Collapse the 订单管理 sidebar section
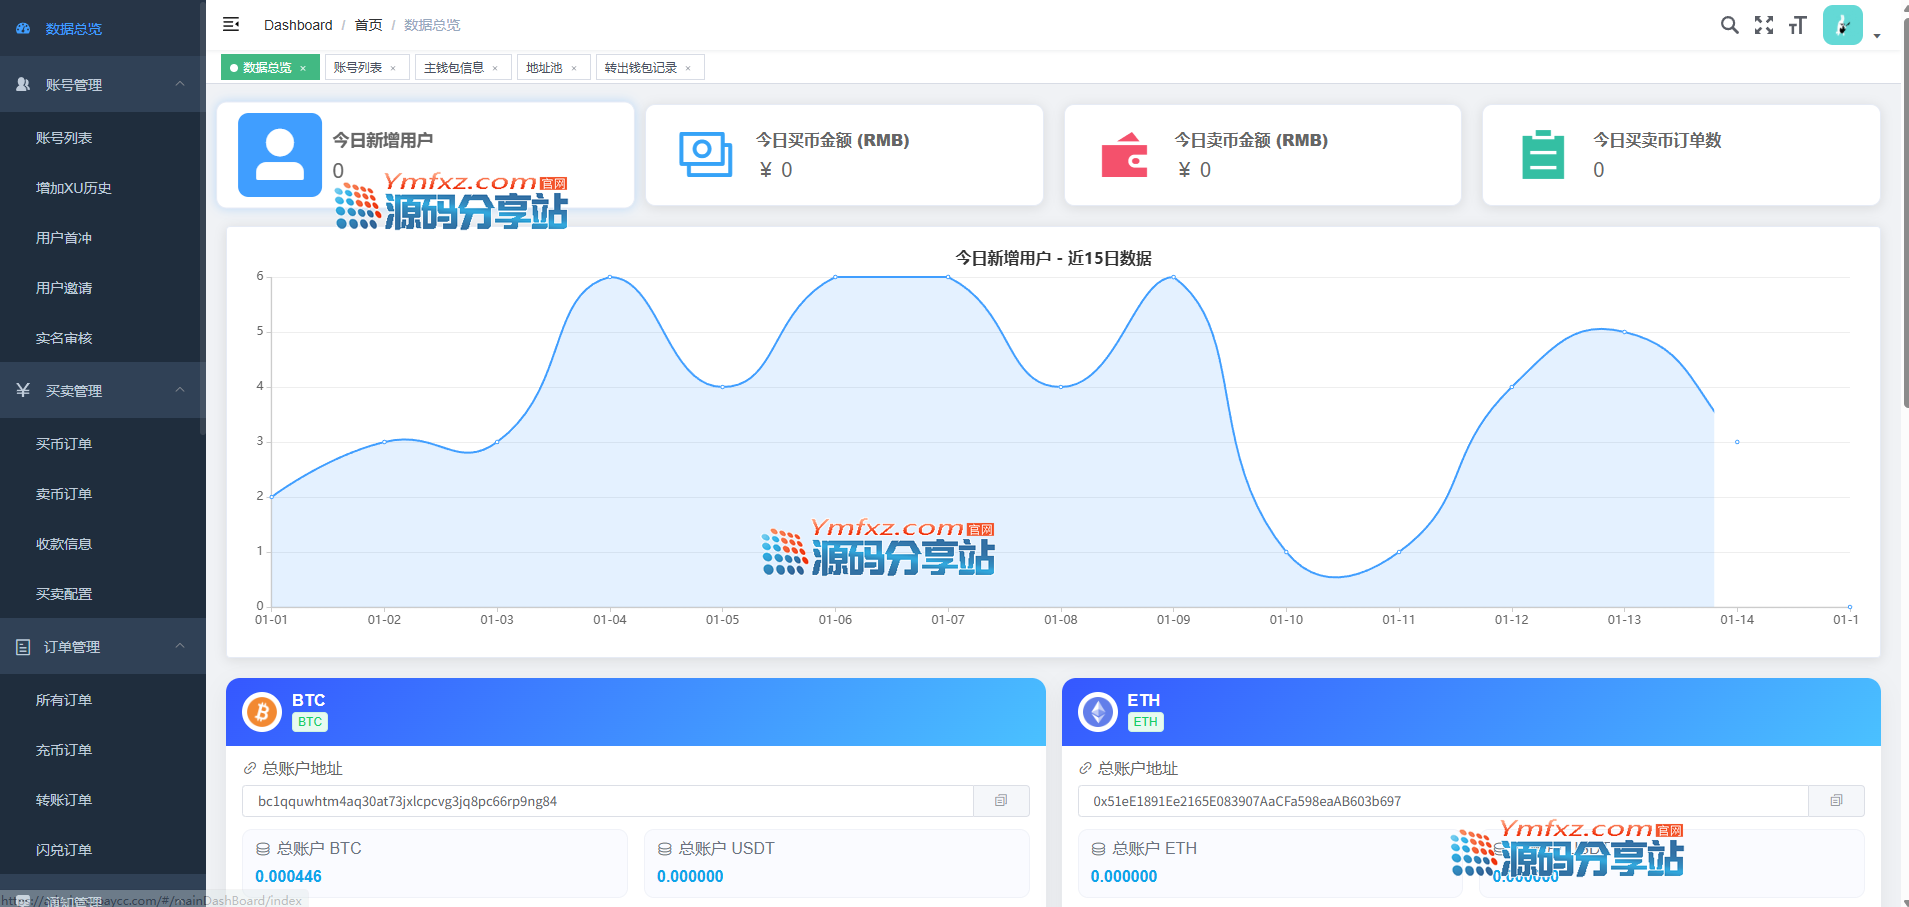Image resolution: width=1909 pixels, height=907 pixels. point(180,646)
